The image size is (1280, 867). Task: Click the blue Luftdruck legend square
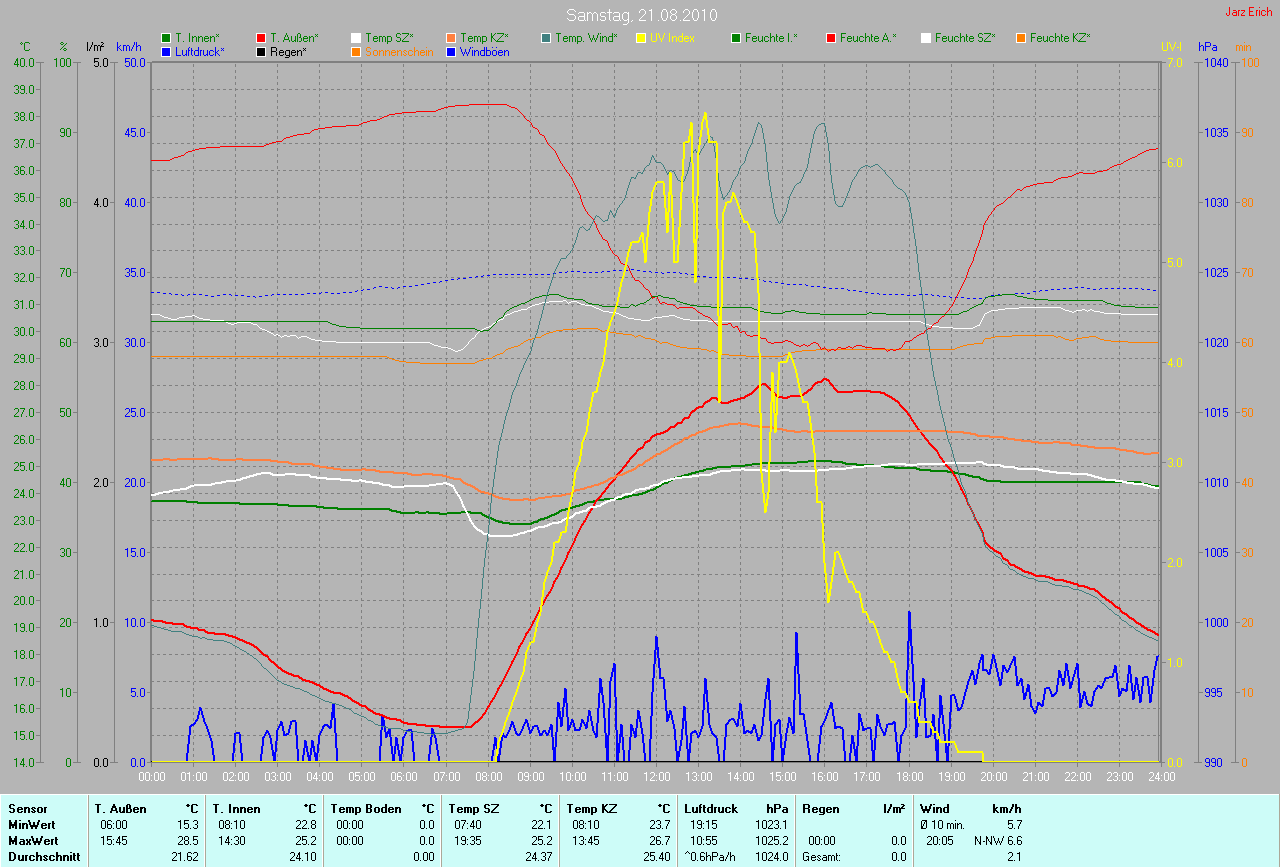(166, 51)
